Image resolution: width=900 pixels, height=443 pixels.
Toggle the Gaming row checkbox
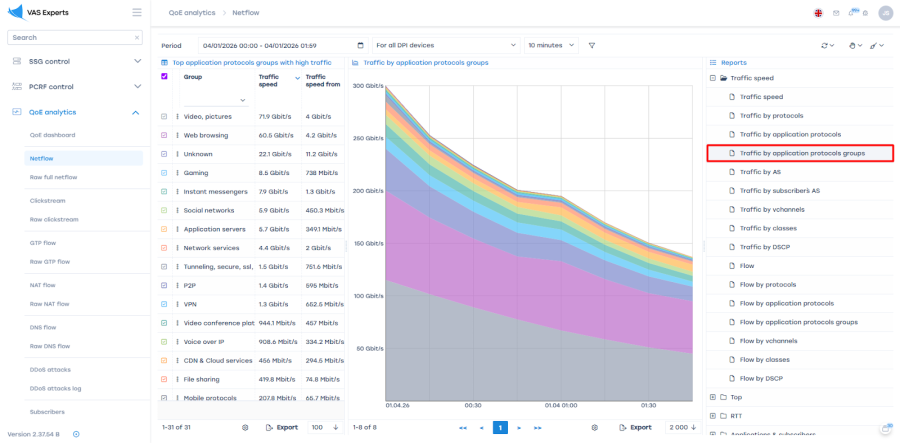tap(165, 173)
